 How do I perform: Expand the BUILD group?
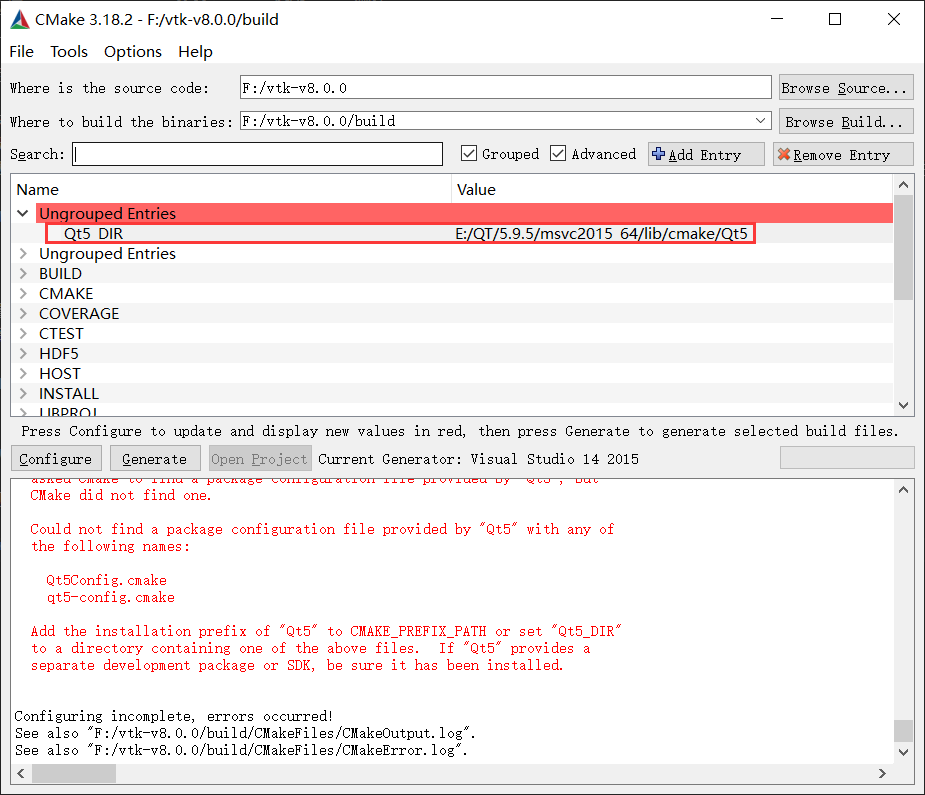click(23, 274)
